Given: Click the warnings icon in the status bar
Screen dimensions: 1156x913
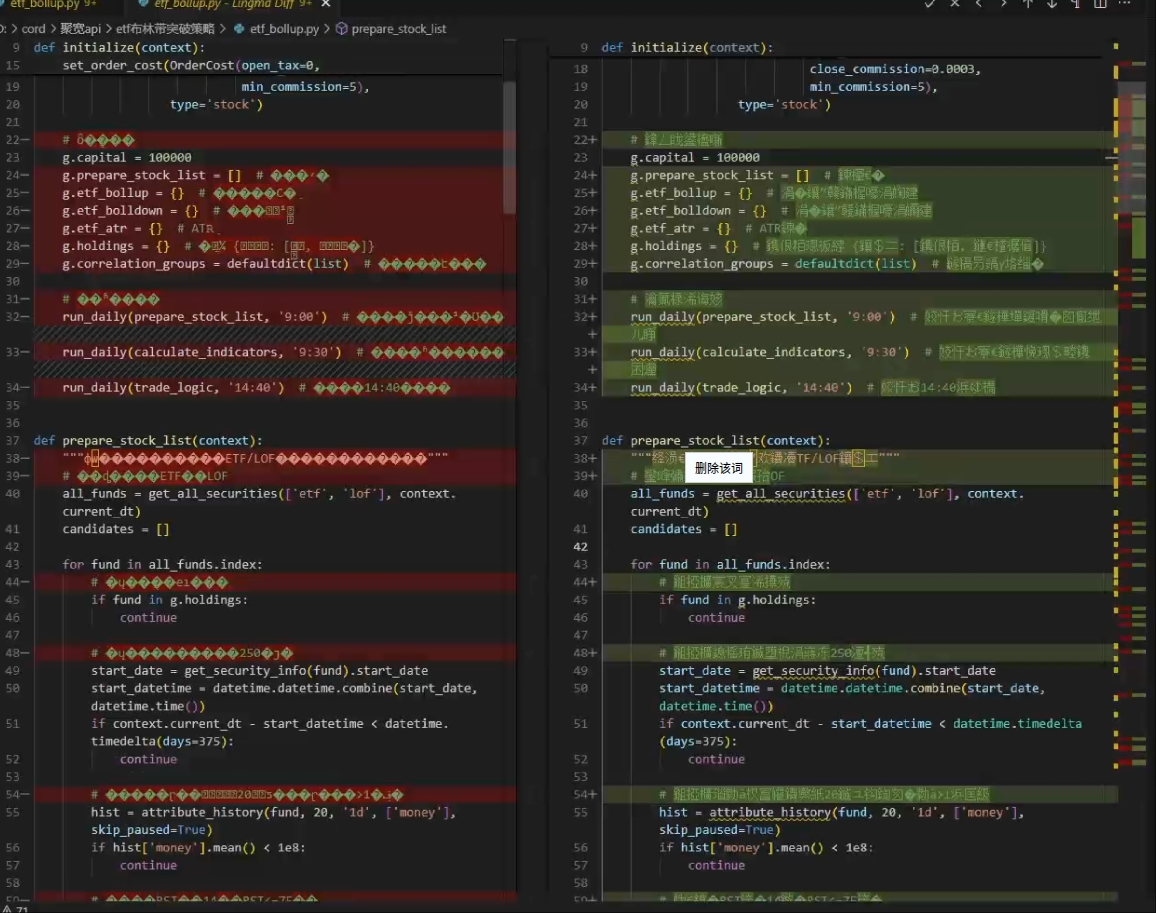Looking at the screenshot, I should pos(7,909).
